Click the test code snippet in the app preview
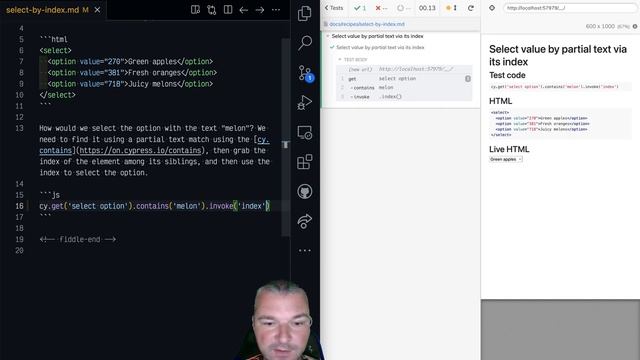This screenshot has width=640, height=360. (x=560, y=87)
